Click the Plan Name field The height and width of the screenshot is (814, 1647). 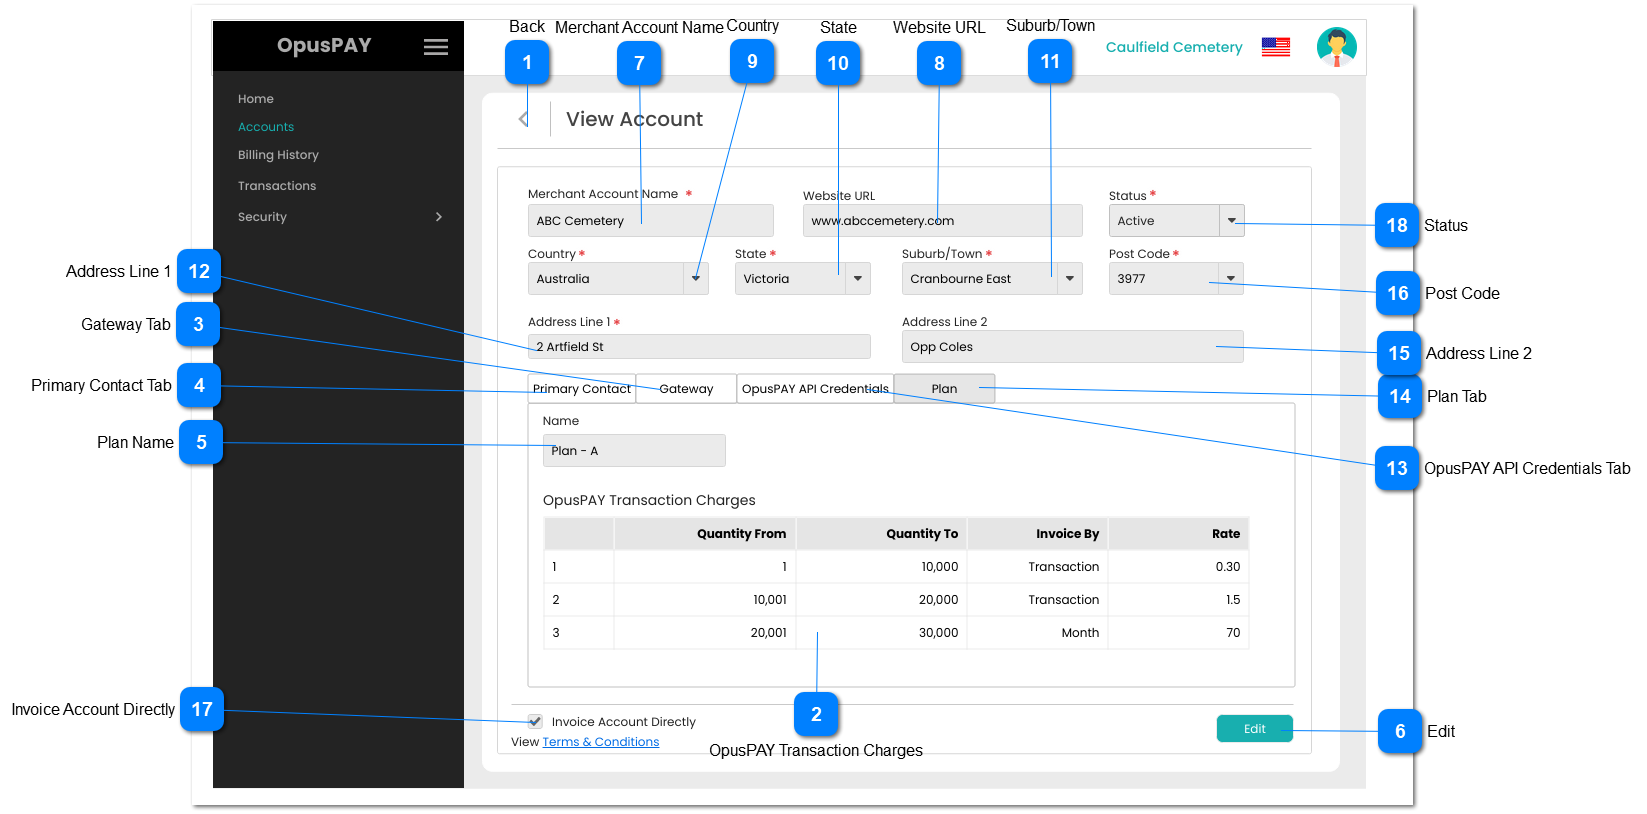[634, 450]
